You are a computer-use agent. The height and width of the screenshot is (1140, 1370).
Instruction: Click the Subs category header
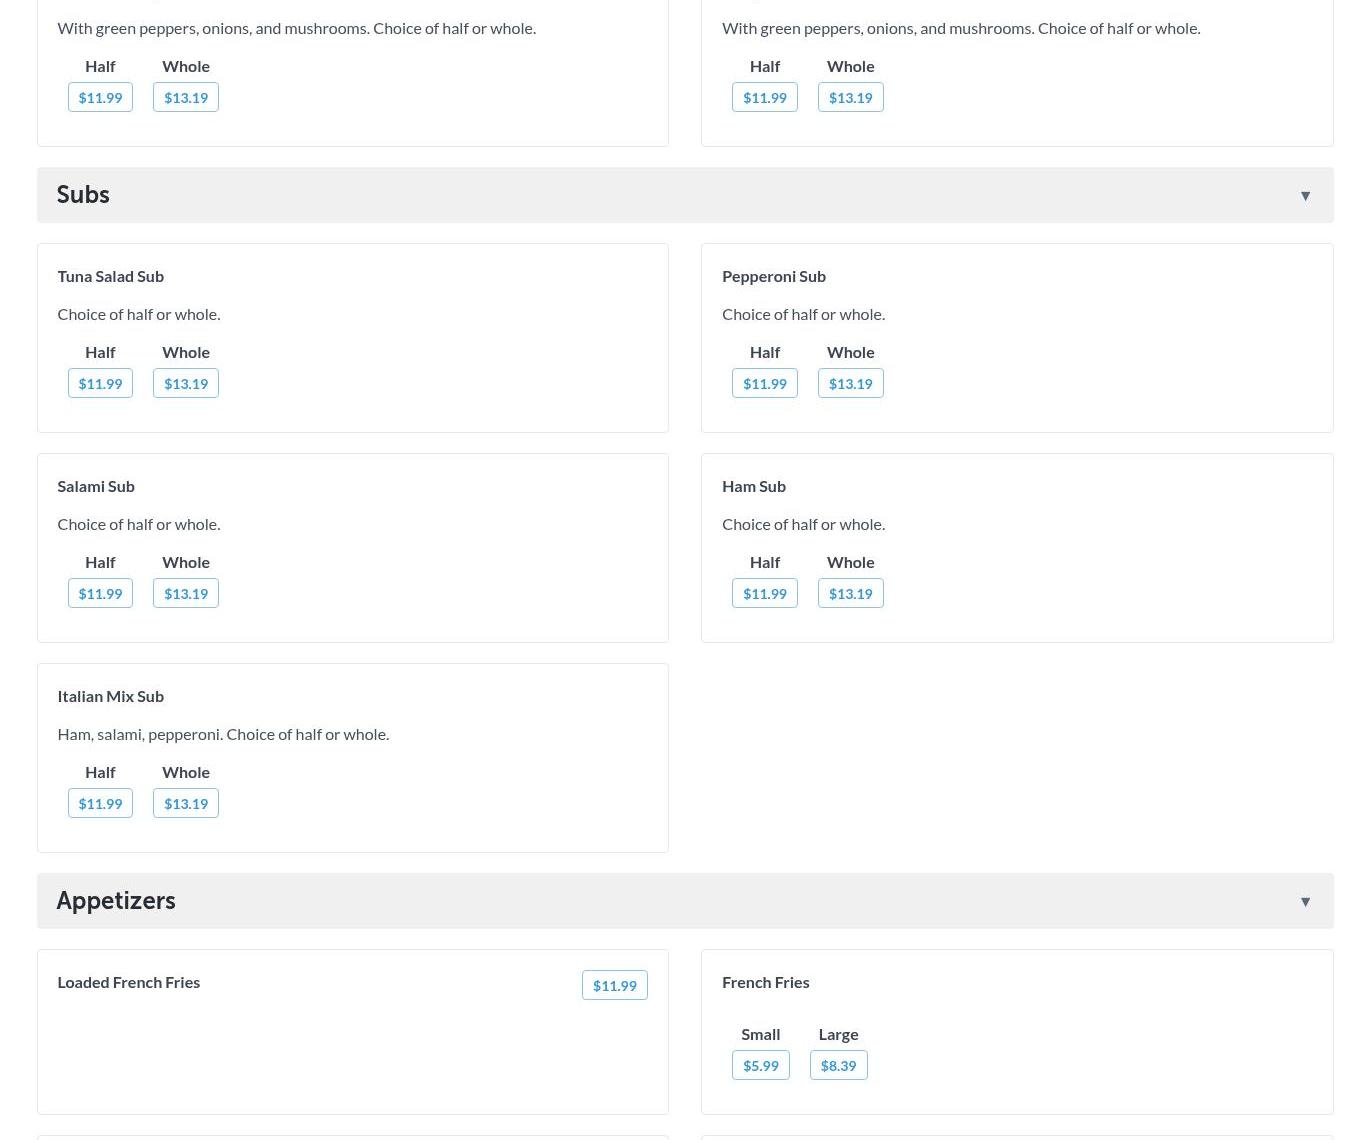[83, 195]
